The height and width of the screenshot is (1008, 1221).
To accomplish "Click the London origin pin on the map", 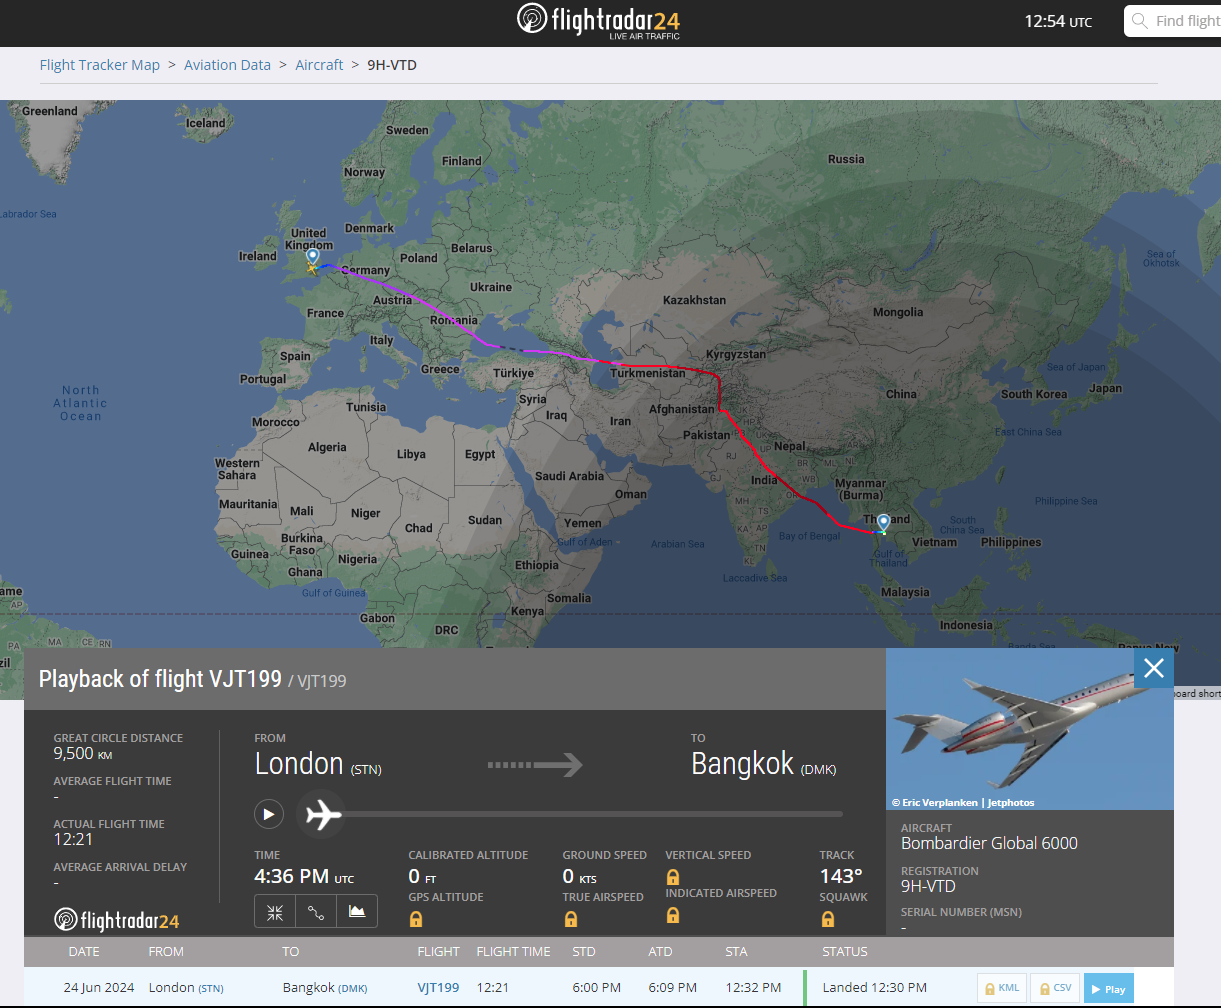I will tap(313, 258).
